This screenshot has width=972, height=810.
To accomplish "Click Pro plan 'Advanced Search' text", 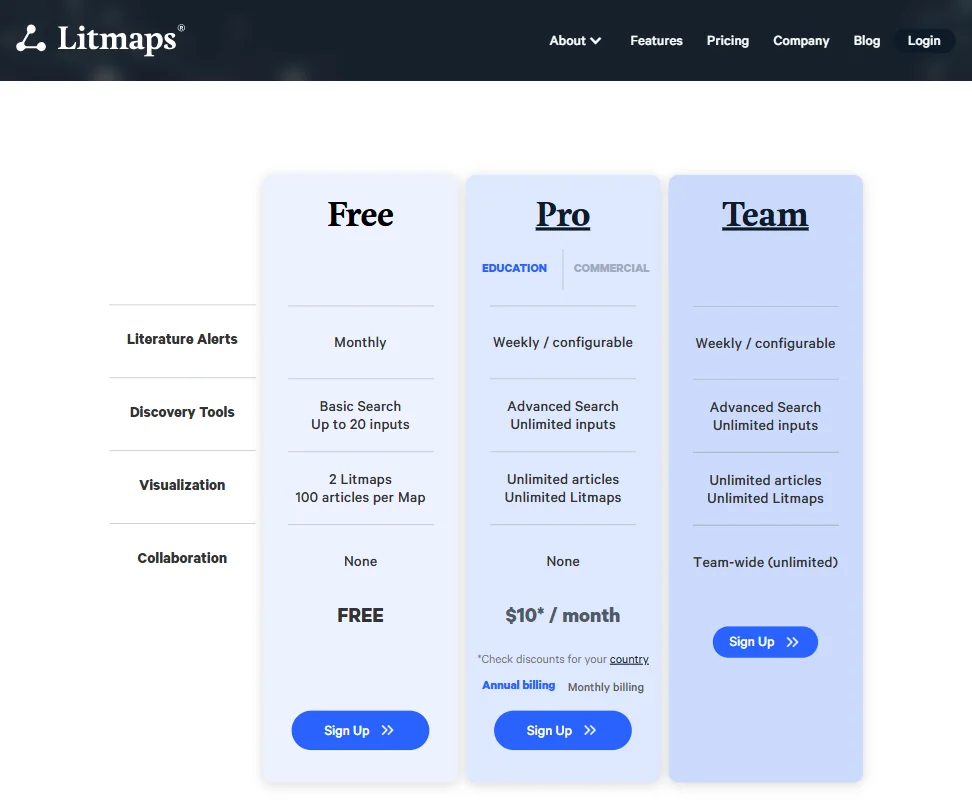I will pos(563,407).
